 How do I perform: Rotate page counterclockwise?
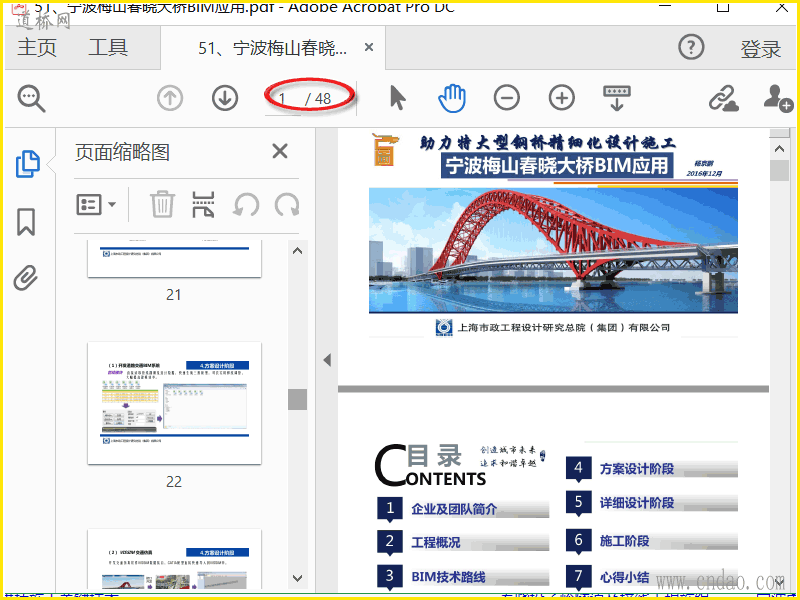coord(246,205)
